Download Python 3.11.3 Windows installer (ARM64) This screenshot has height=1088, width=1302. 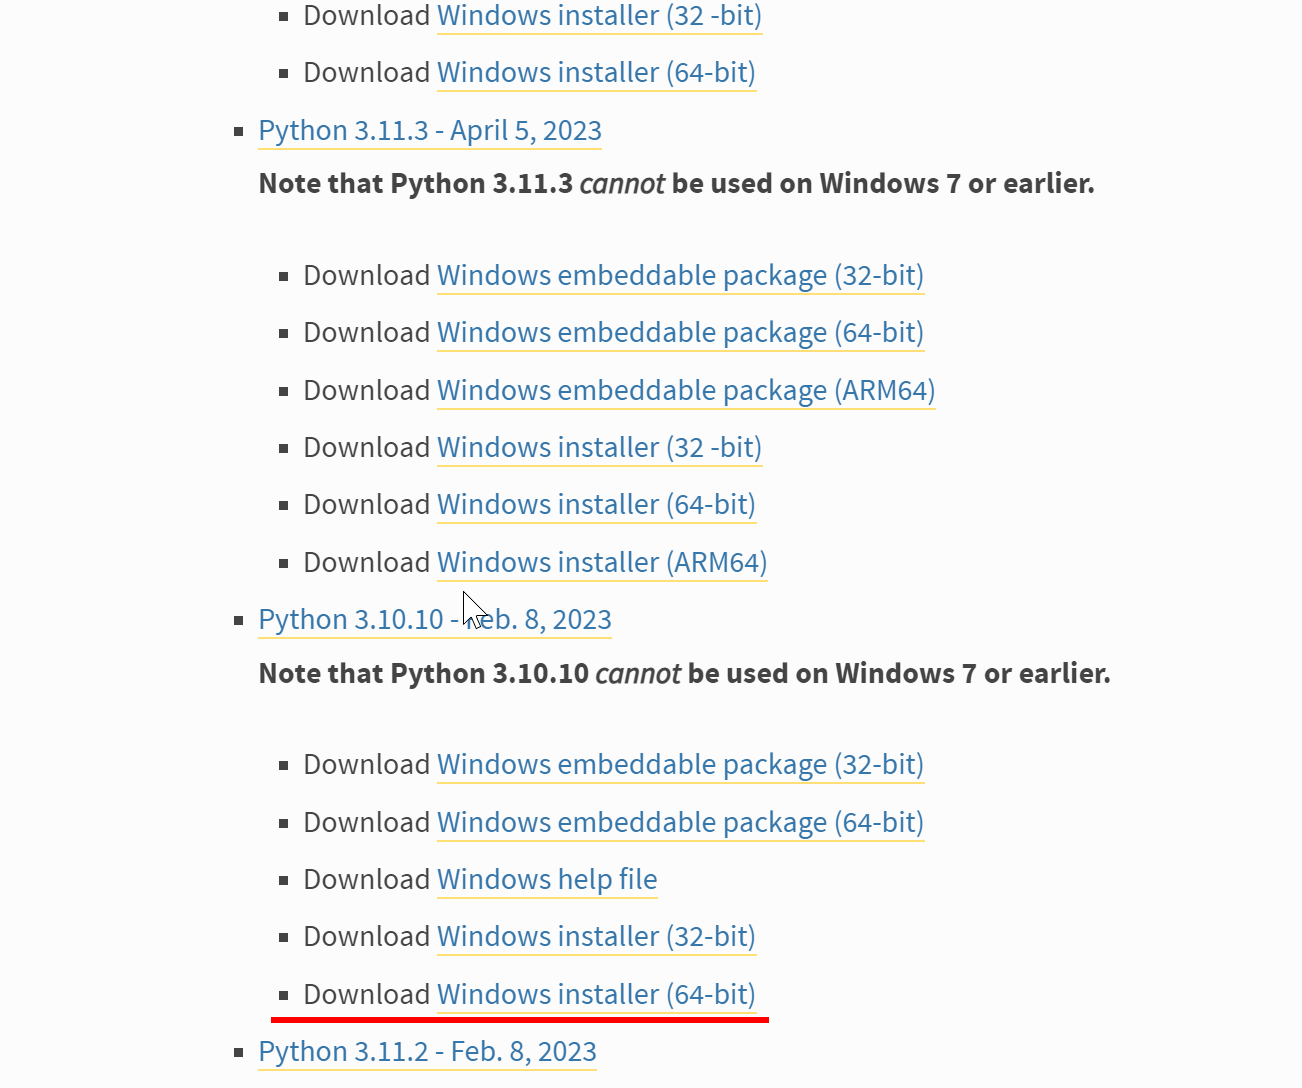pos(602,563)
